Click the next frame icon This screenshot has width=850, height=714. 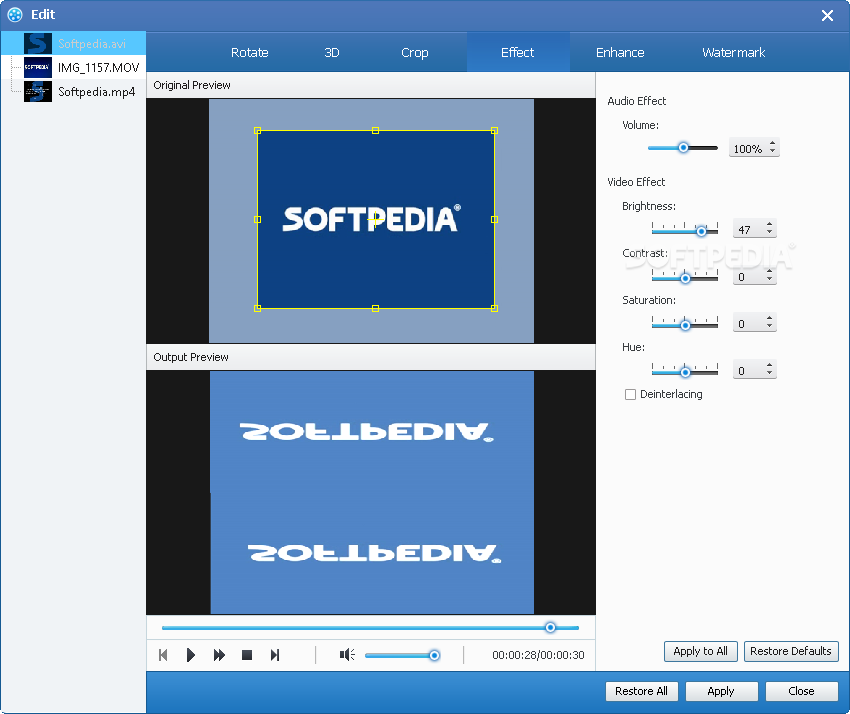click(275, 655)
